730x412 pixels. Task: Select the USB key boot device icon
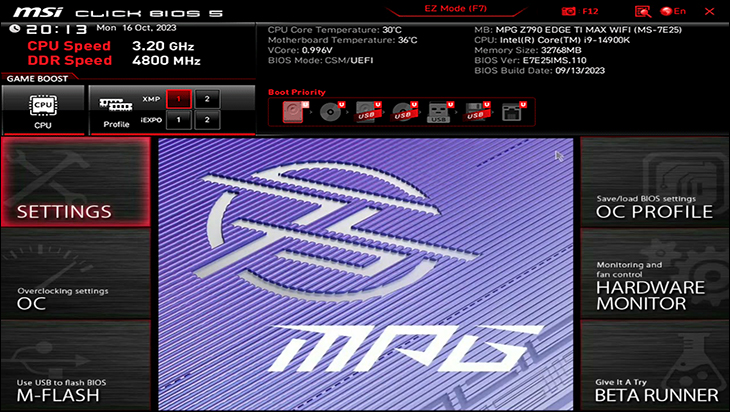pyautogui.click(x=440, y=112)
